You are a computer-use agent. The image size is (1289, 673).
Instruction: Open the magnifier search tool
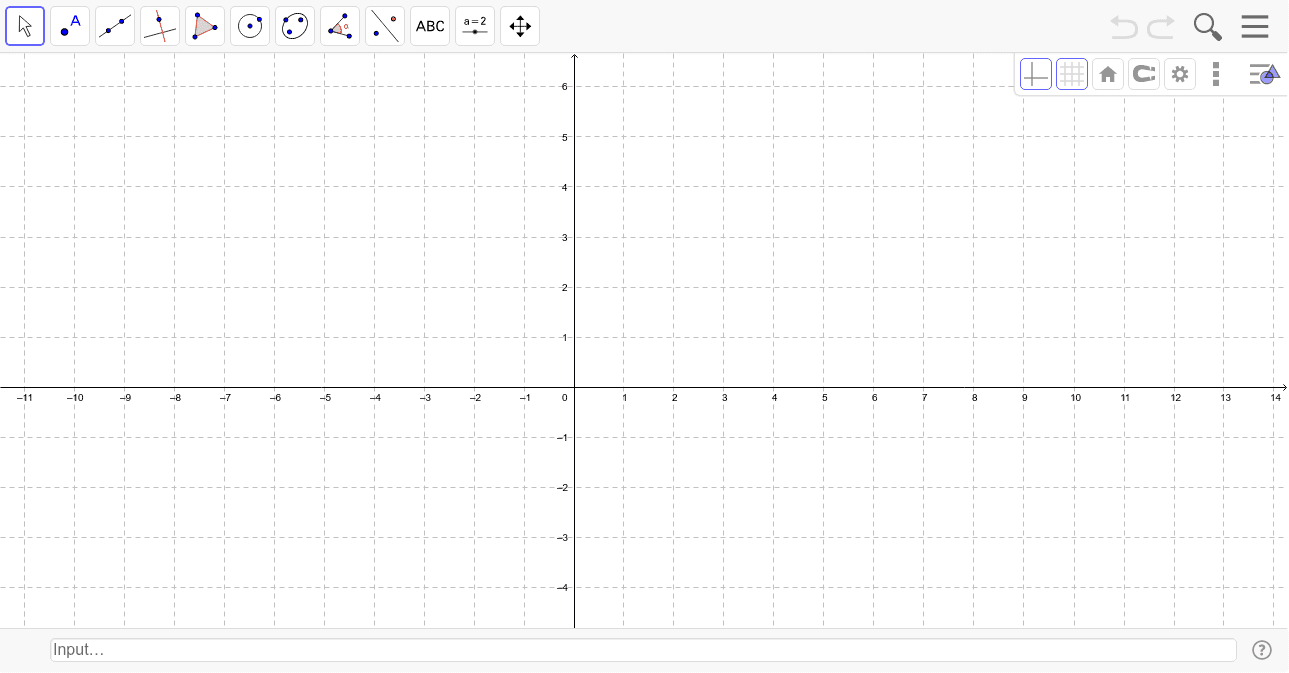(x=1208, y=27)
